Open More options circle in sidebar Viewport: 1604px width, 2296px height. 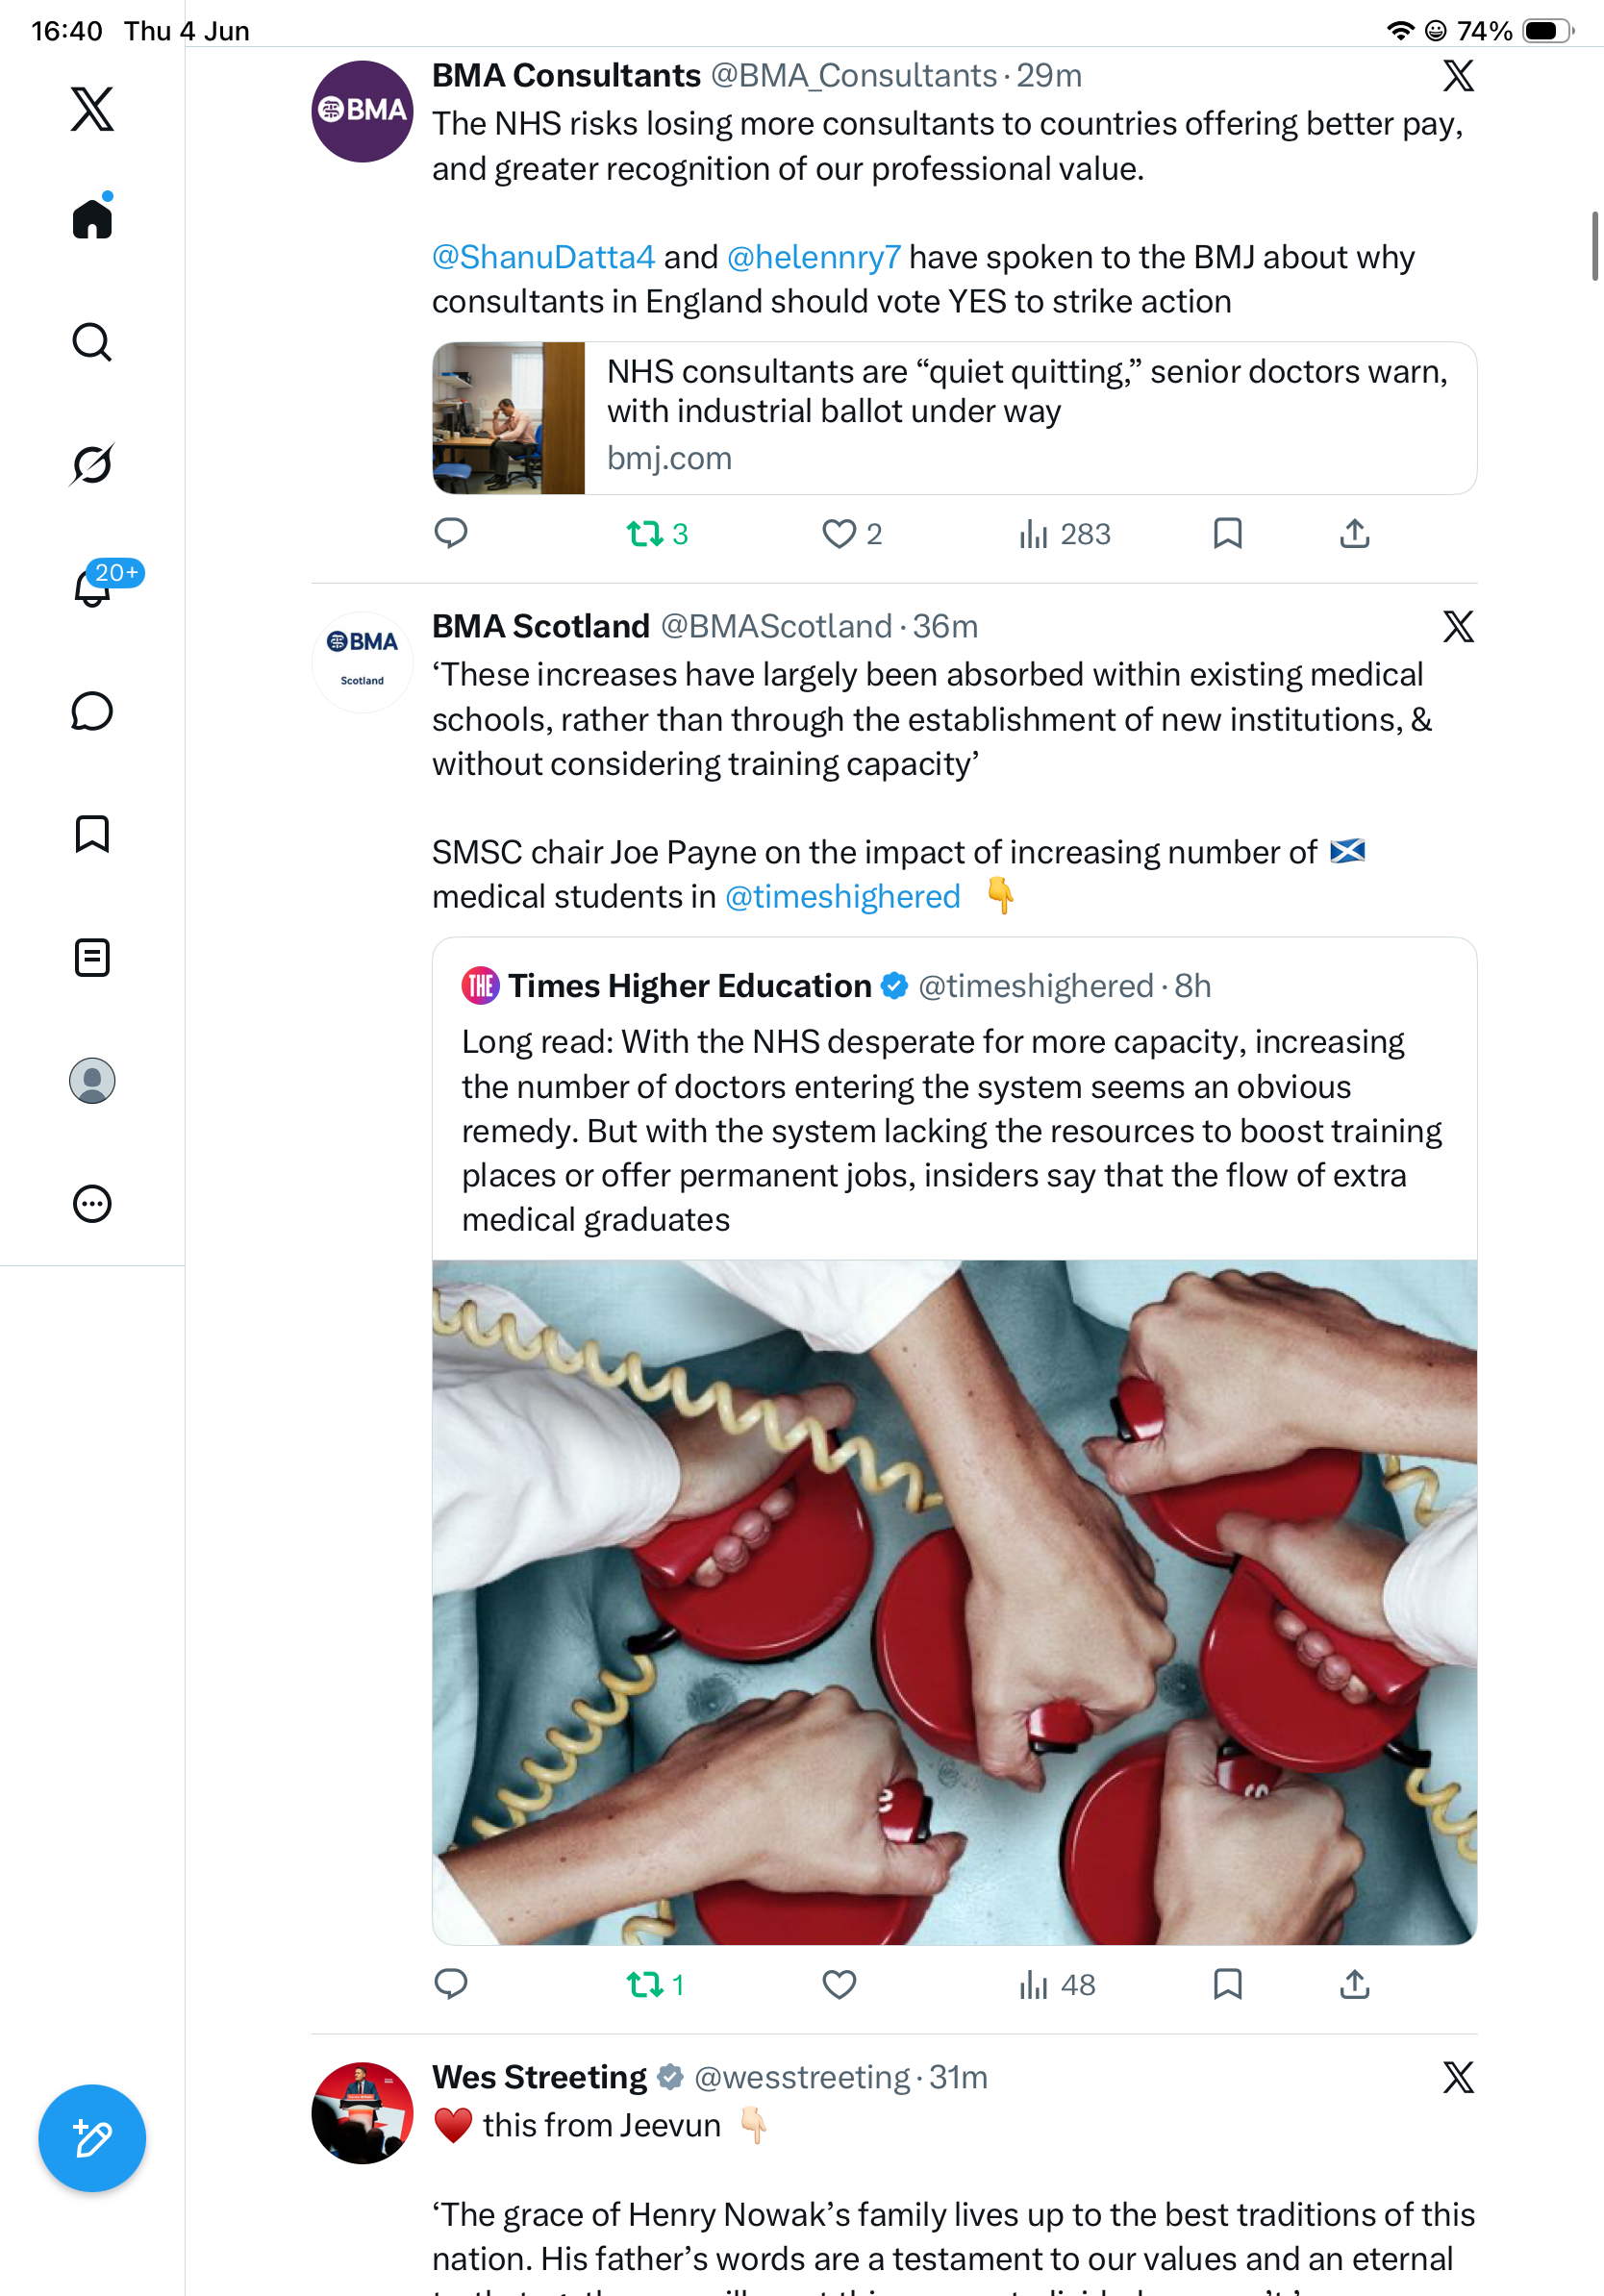[92, 1203]
